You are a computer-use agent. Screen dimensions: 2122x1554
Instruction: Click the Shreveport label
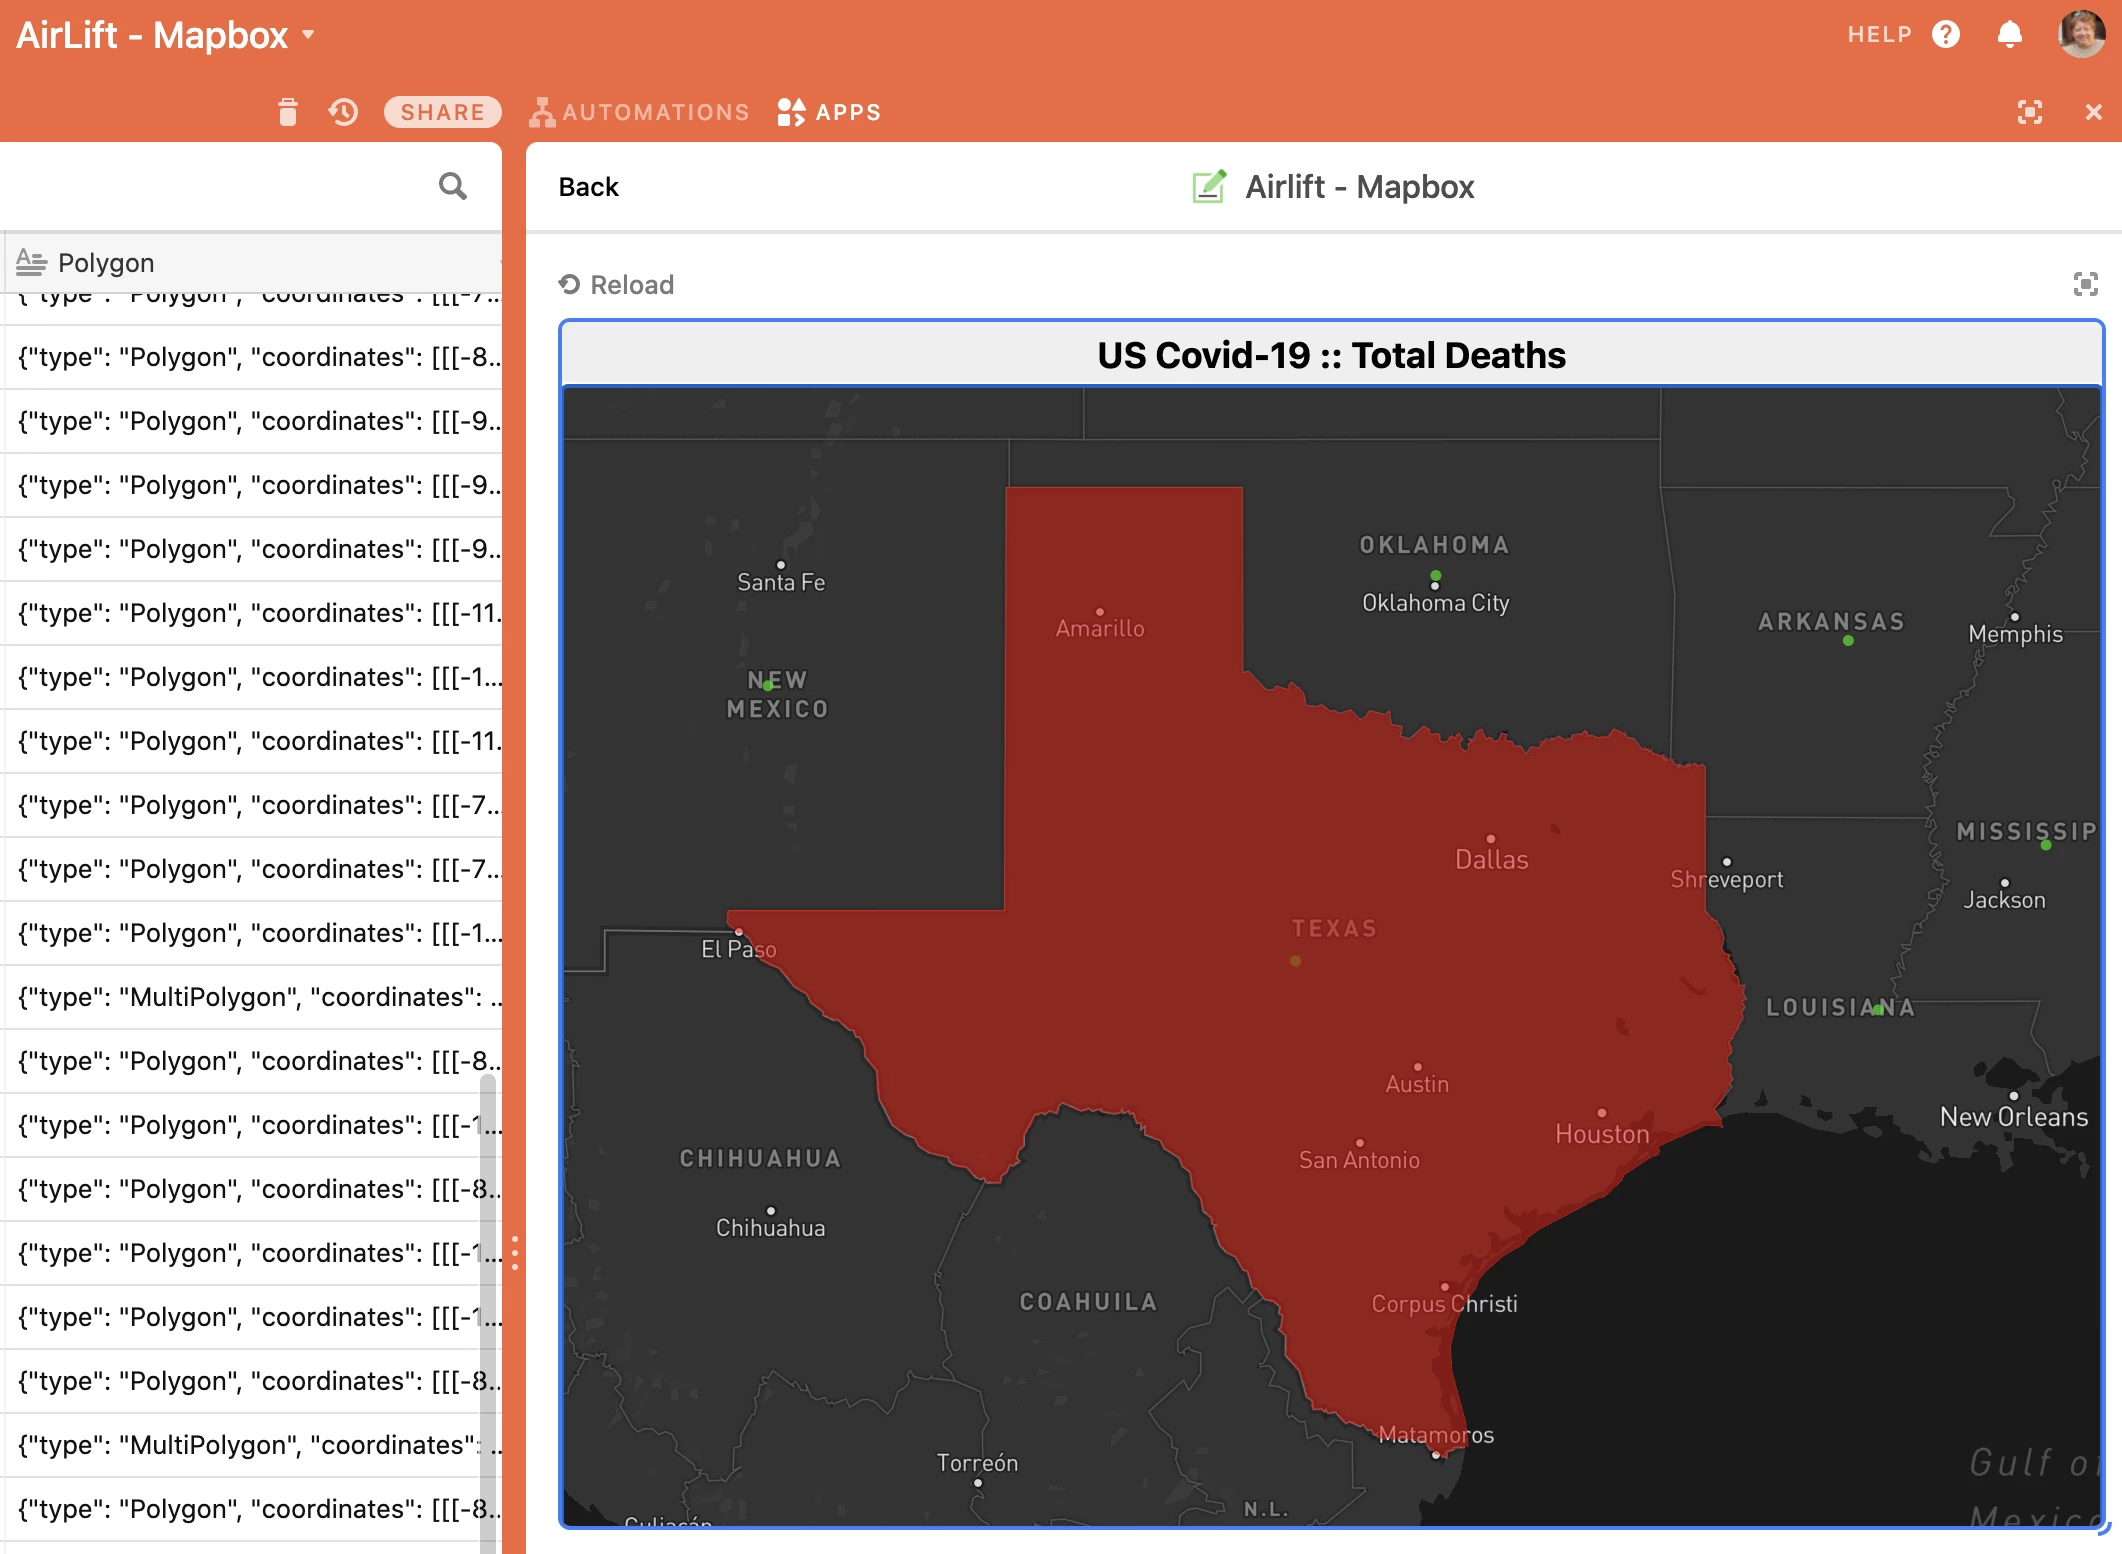(1727, 880)
